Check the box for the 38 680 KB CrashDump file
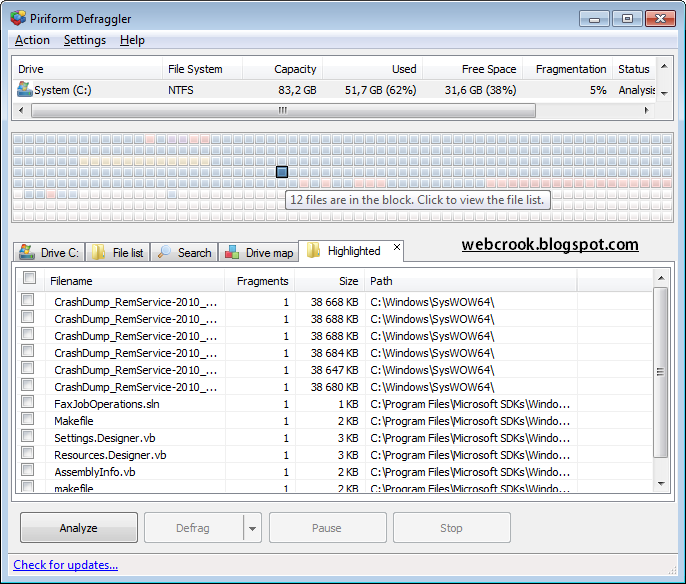686x584 pixels. [28, 385]
